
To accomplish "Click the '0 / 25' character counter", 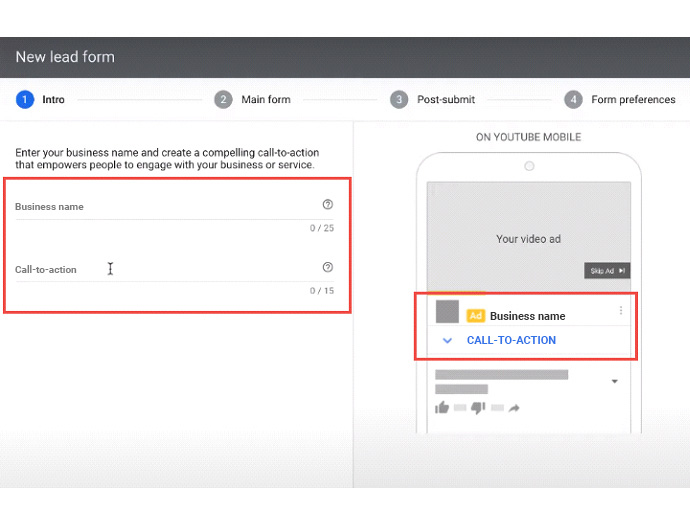I will click(x=322, y=228).
